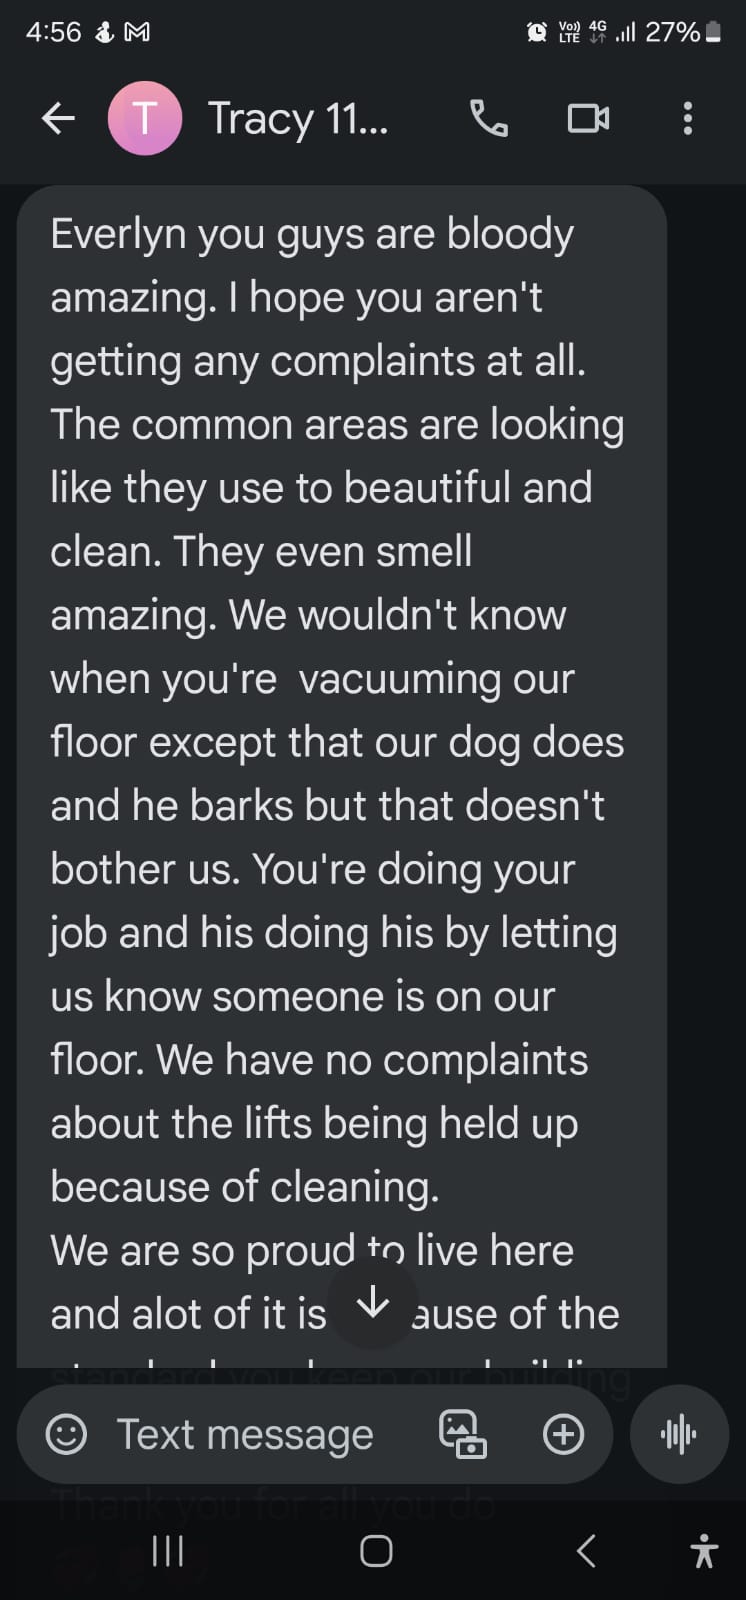Focus the Text message input field
The height and width of the screenshot is (1600, 746).
tap(246, 1435)
